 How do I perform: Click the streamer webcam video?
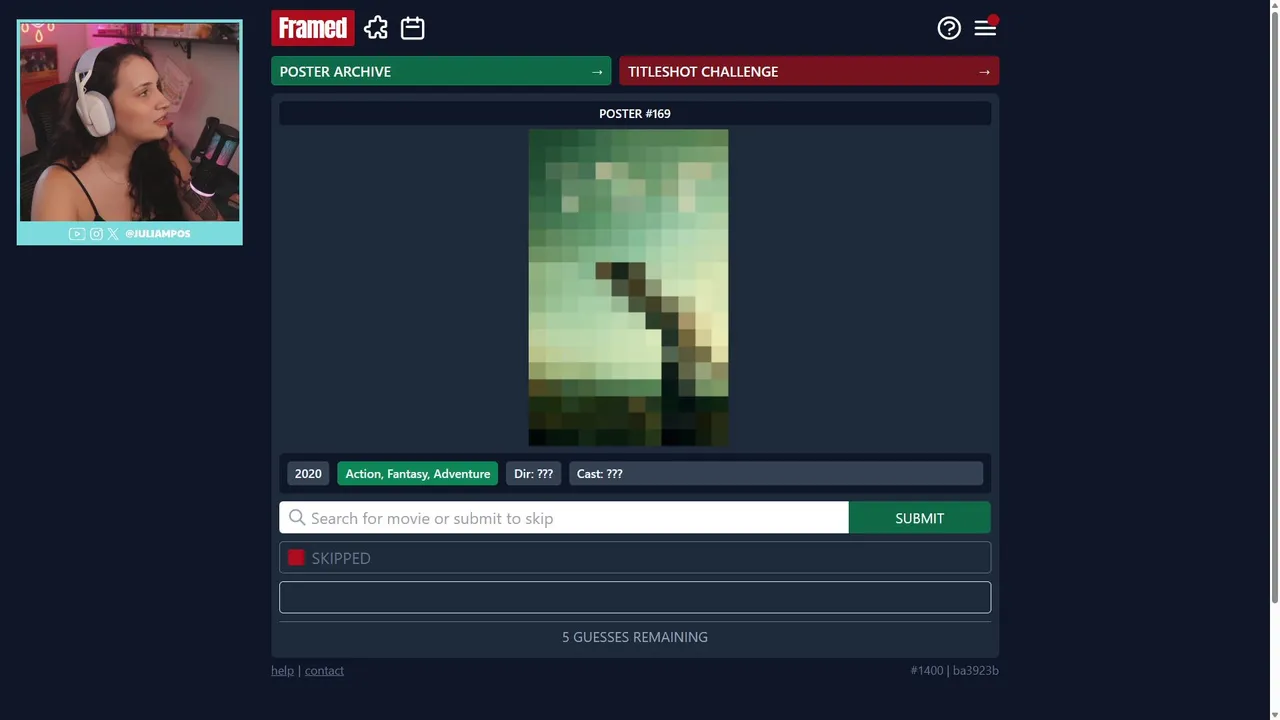pyautogui.click(x=130, y=121)
